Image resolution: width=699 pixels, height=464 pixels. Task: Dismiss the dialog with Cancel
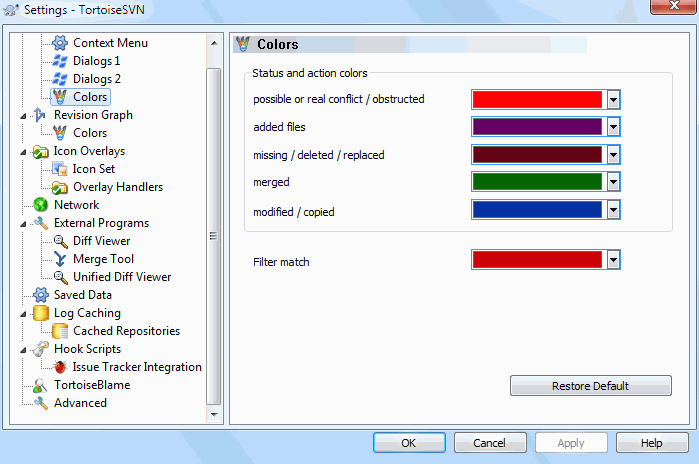490,443
